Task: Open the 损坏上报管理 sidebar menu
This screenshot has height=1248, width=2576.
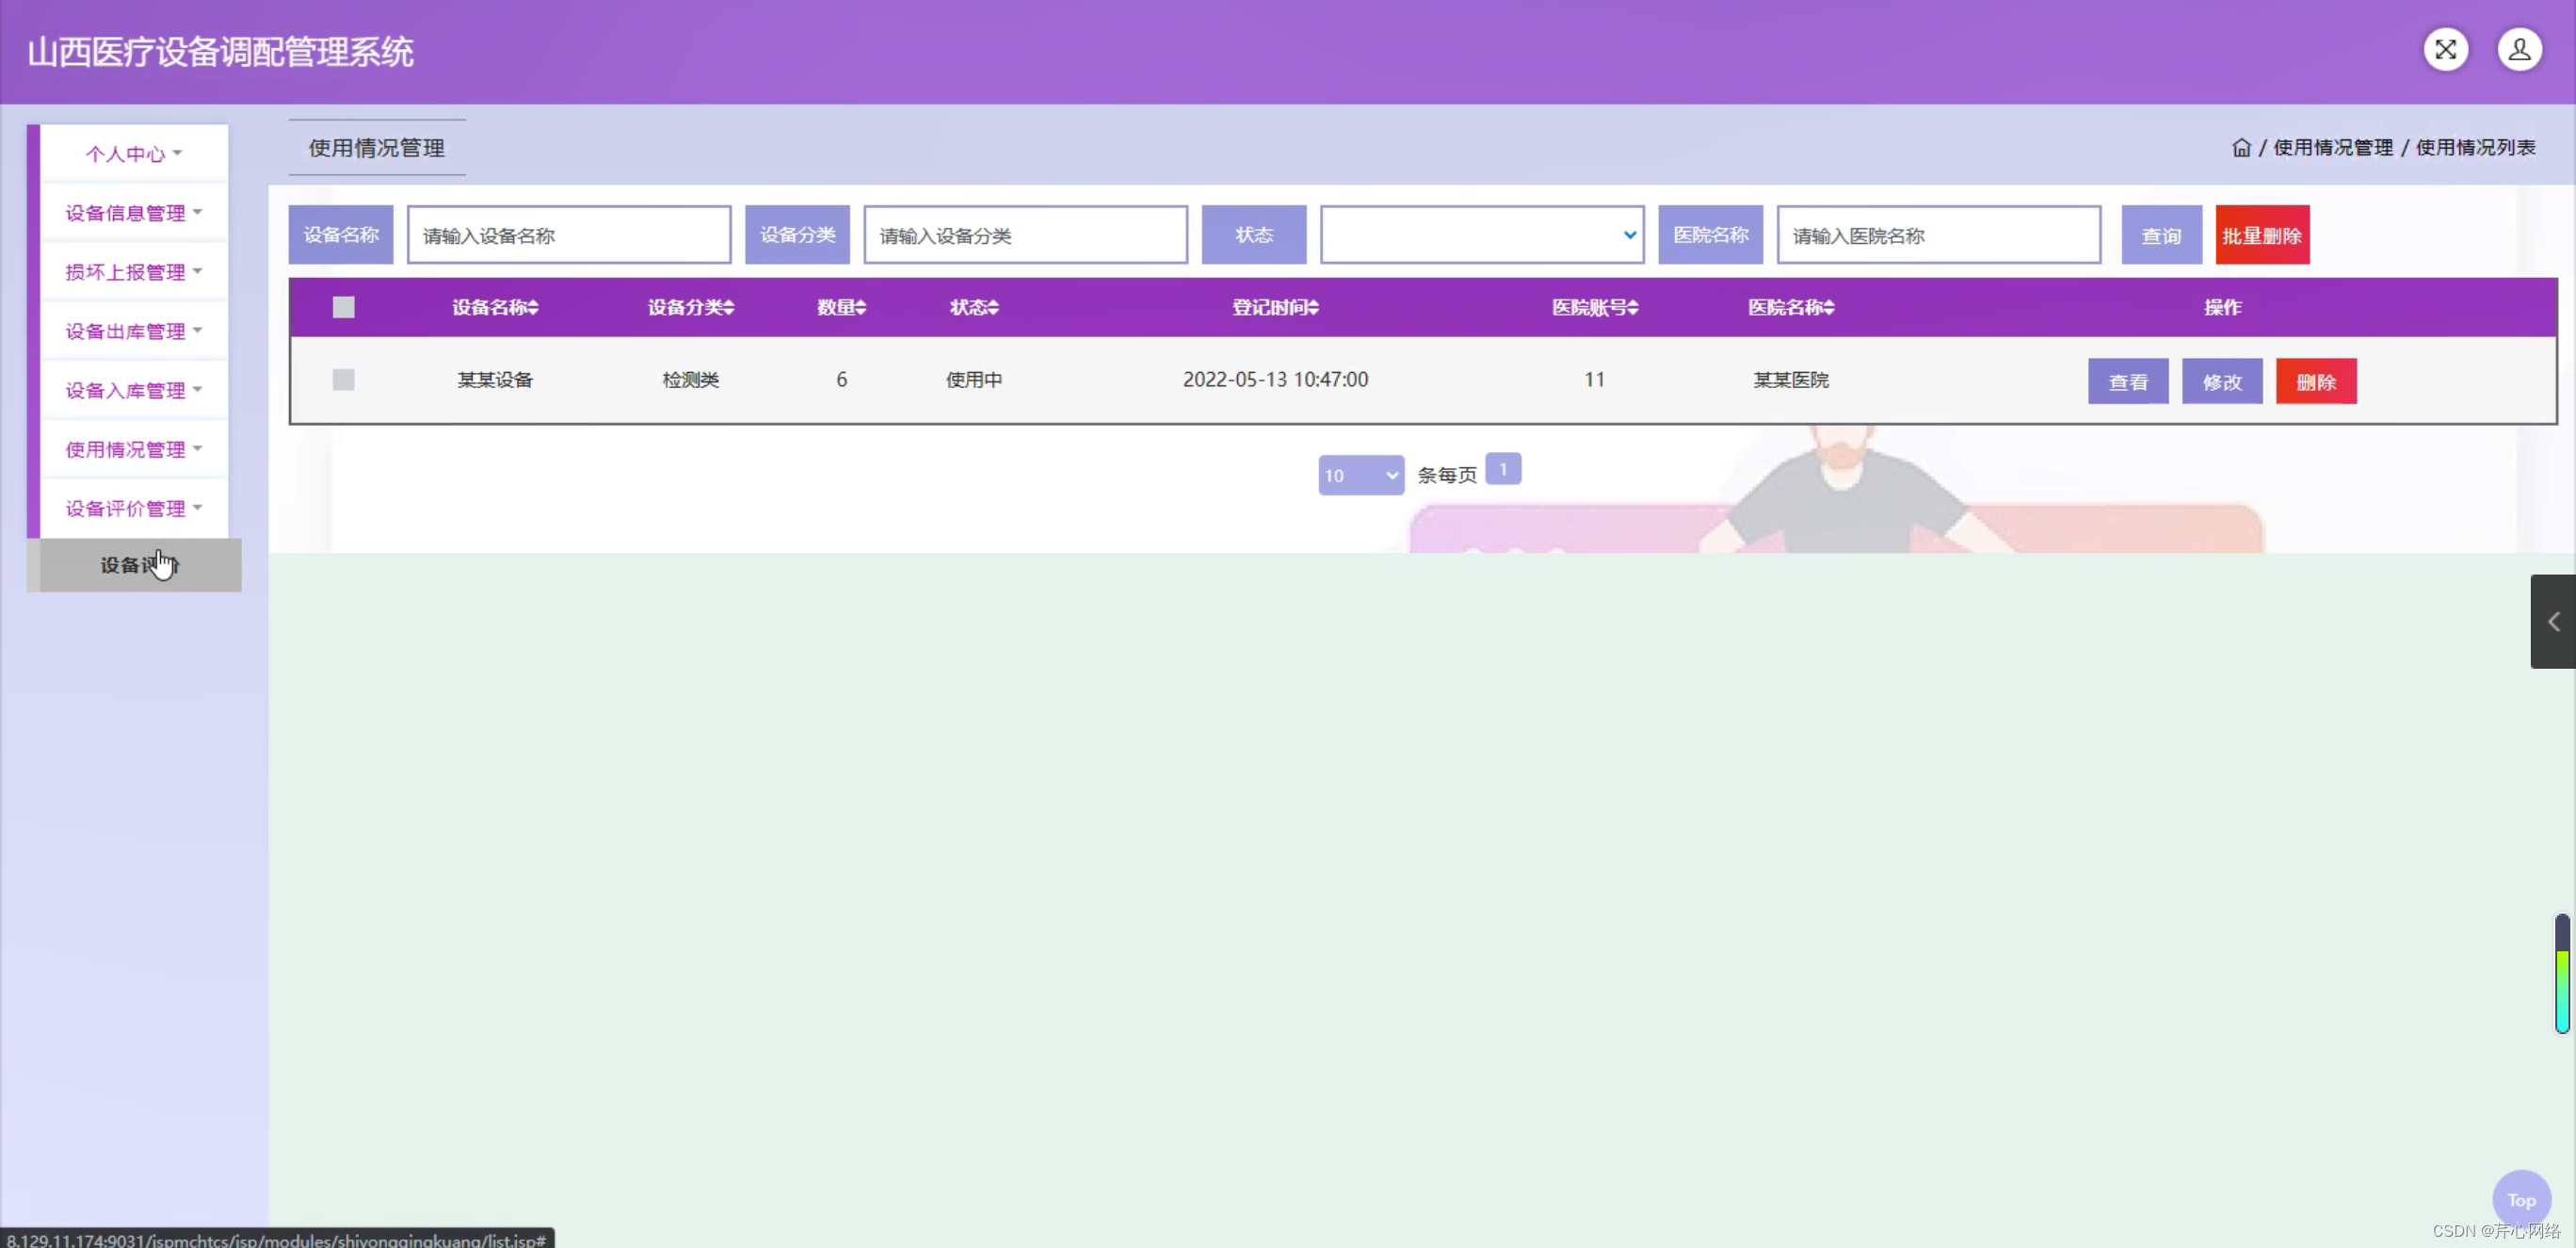Action: [133, 272]
